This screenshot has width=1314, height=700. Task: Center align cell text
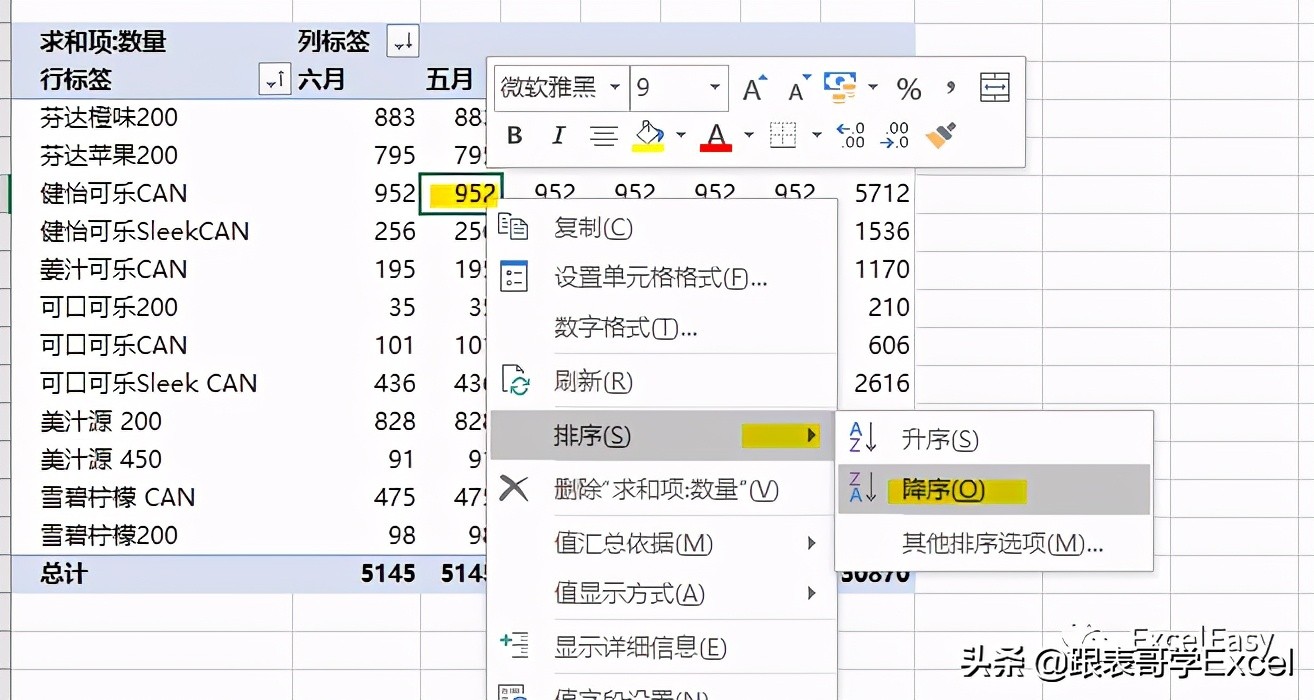tap(603, 135)
